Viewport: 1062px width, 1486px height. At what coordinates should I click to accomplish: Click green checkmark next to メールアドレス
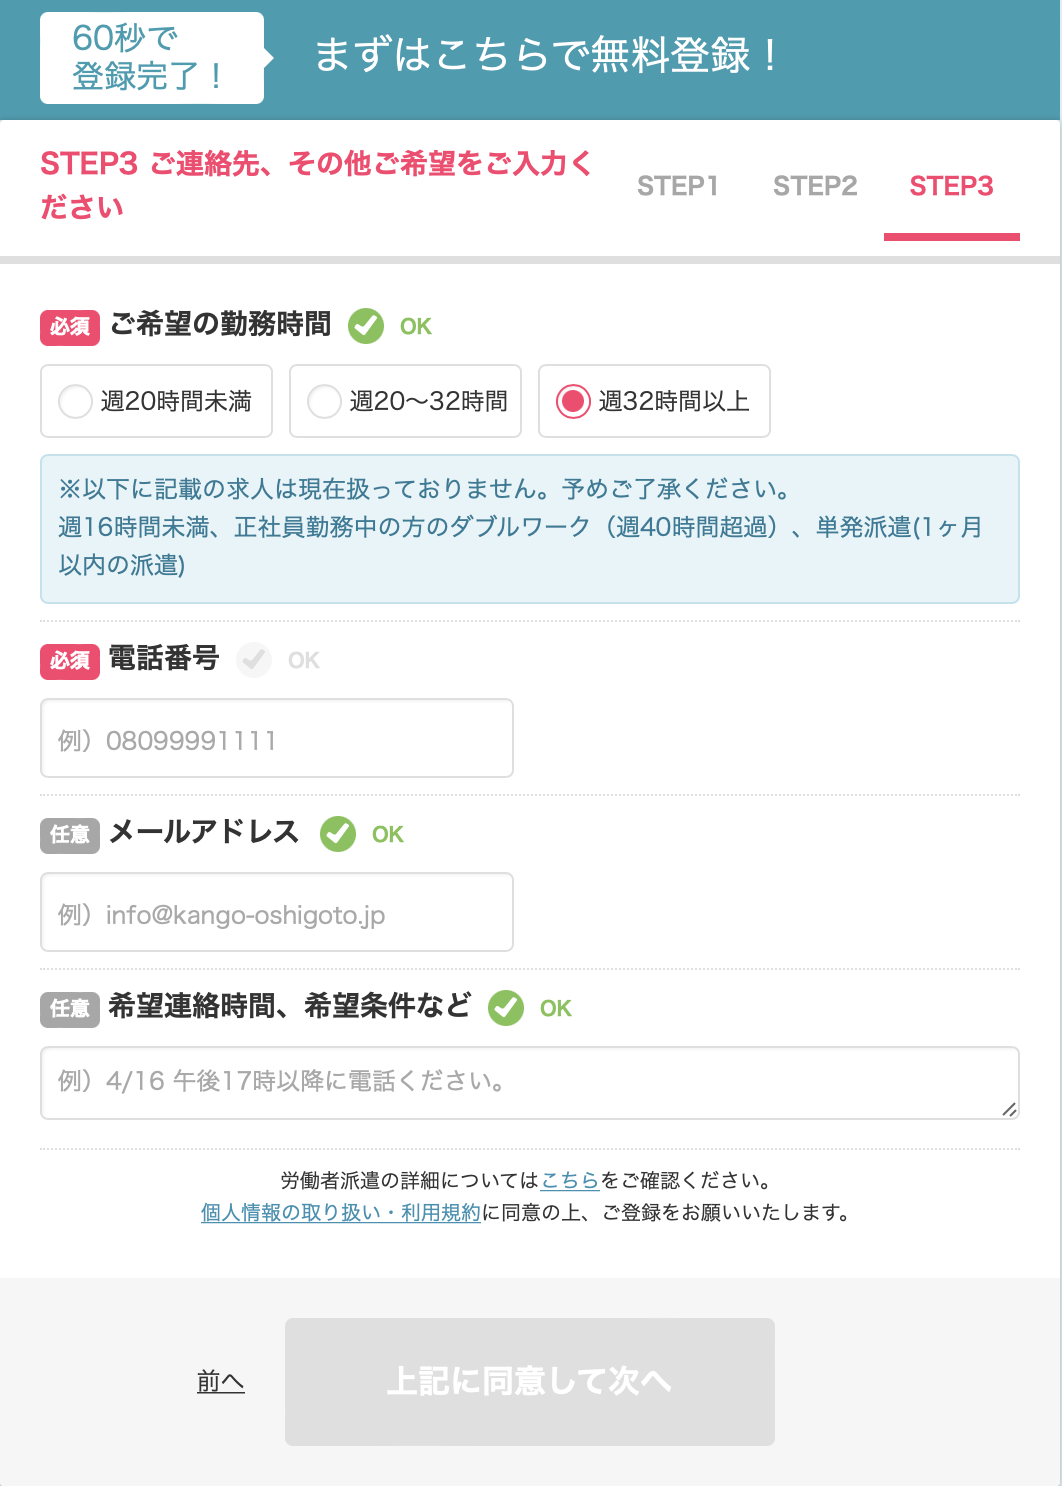coord(338,834)
